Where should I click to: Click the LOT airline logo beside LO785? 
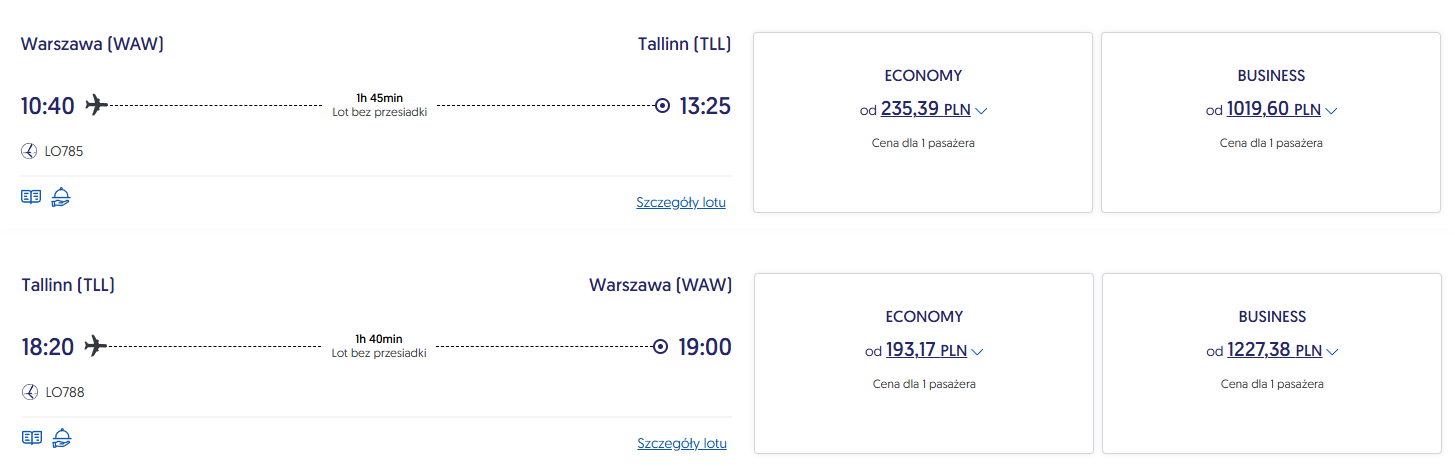pos(29,152)
